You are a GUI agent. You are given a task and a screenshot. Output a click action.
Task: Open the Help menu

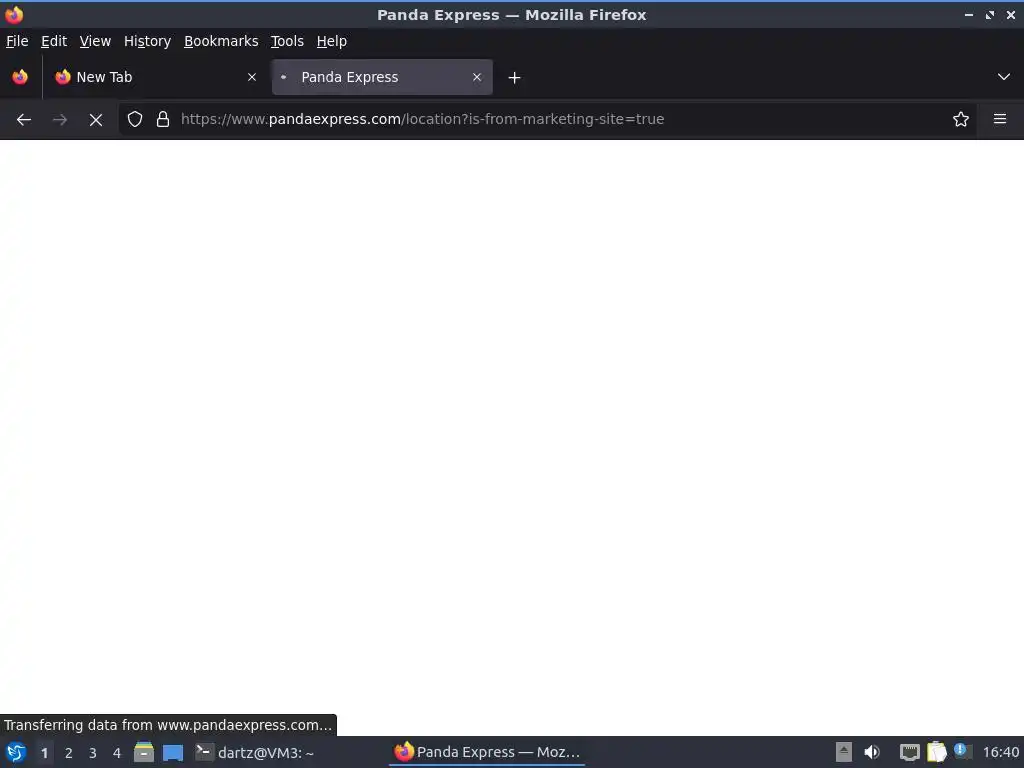point(332,41)
